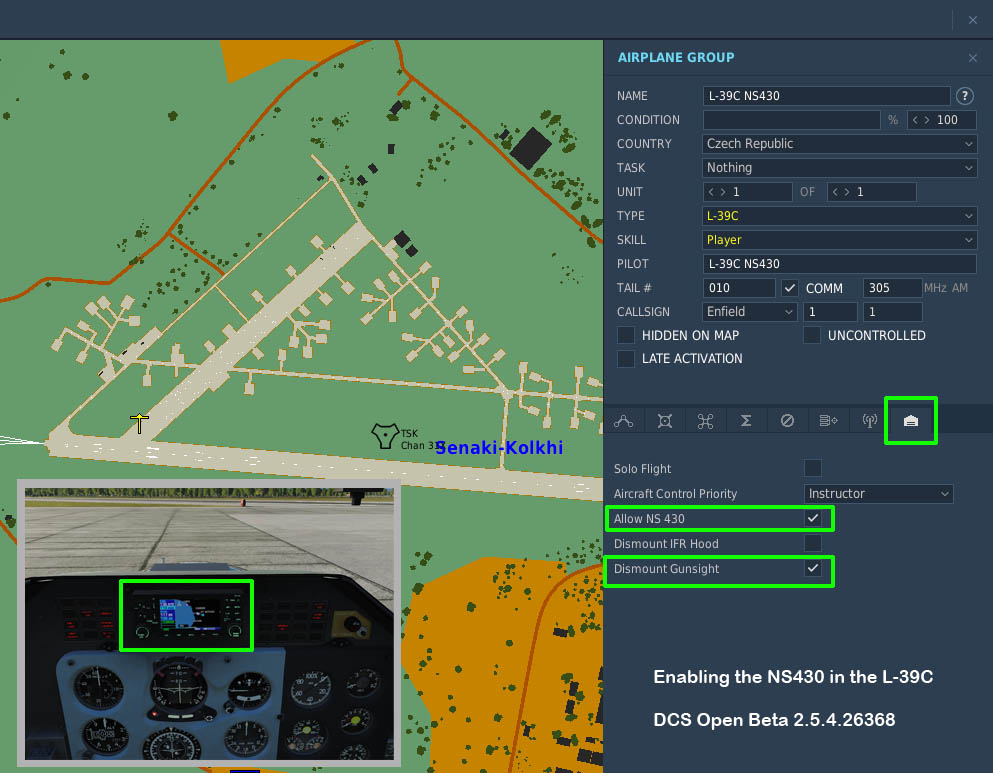Click the Senaki-Kolkhi airfield label
The image size is (993, 773).
499,448
